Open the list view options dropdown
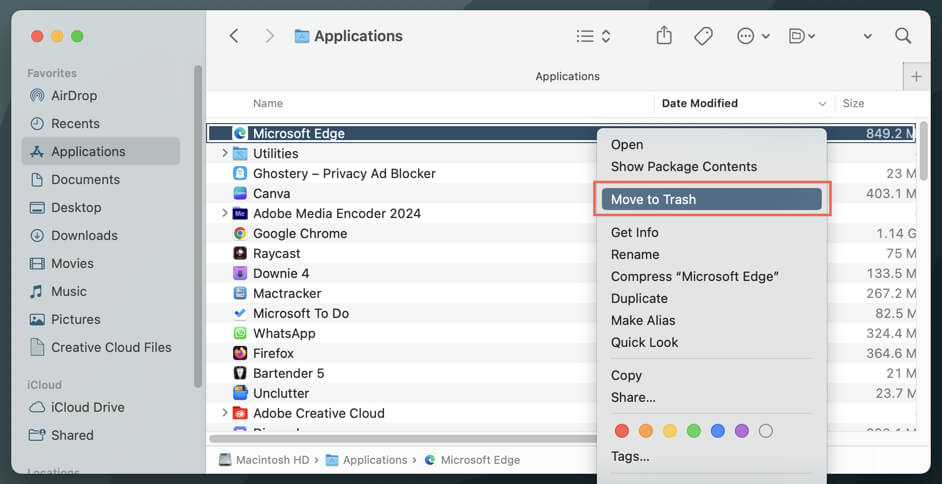Screen dimensions: 942x484 [593, 36]
